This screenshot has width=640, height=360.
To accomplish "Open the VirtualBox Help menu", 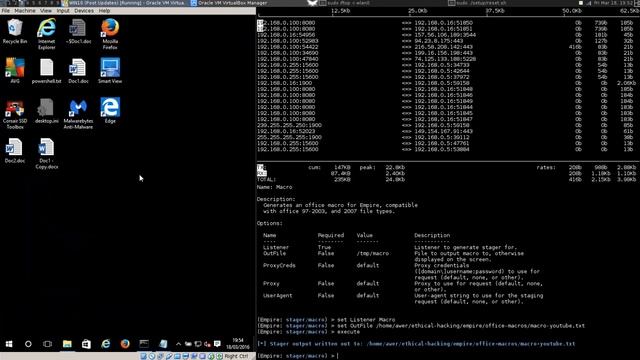I will [104, 11].
